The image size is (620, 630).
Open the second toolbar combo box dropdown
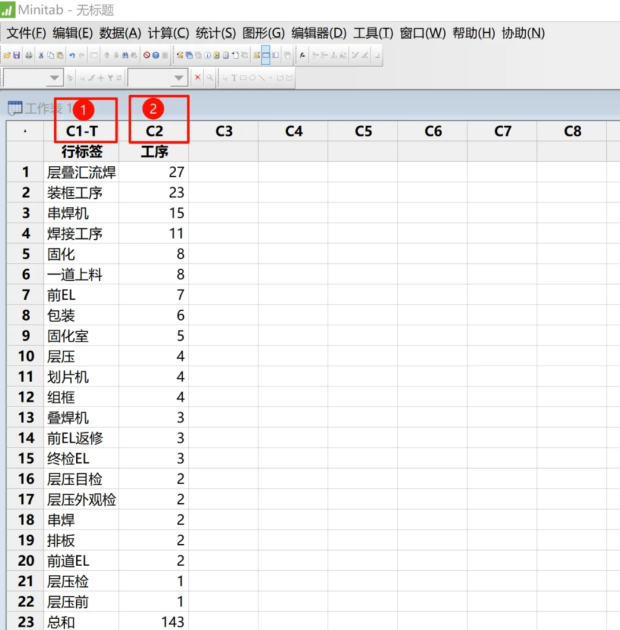pyautogui.click(x=178, y=78)
